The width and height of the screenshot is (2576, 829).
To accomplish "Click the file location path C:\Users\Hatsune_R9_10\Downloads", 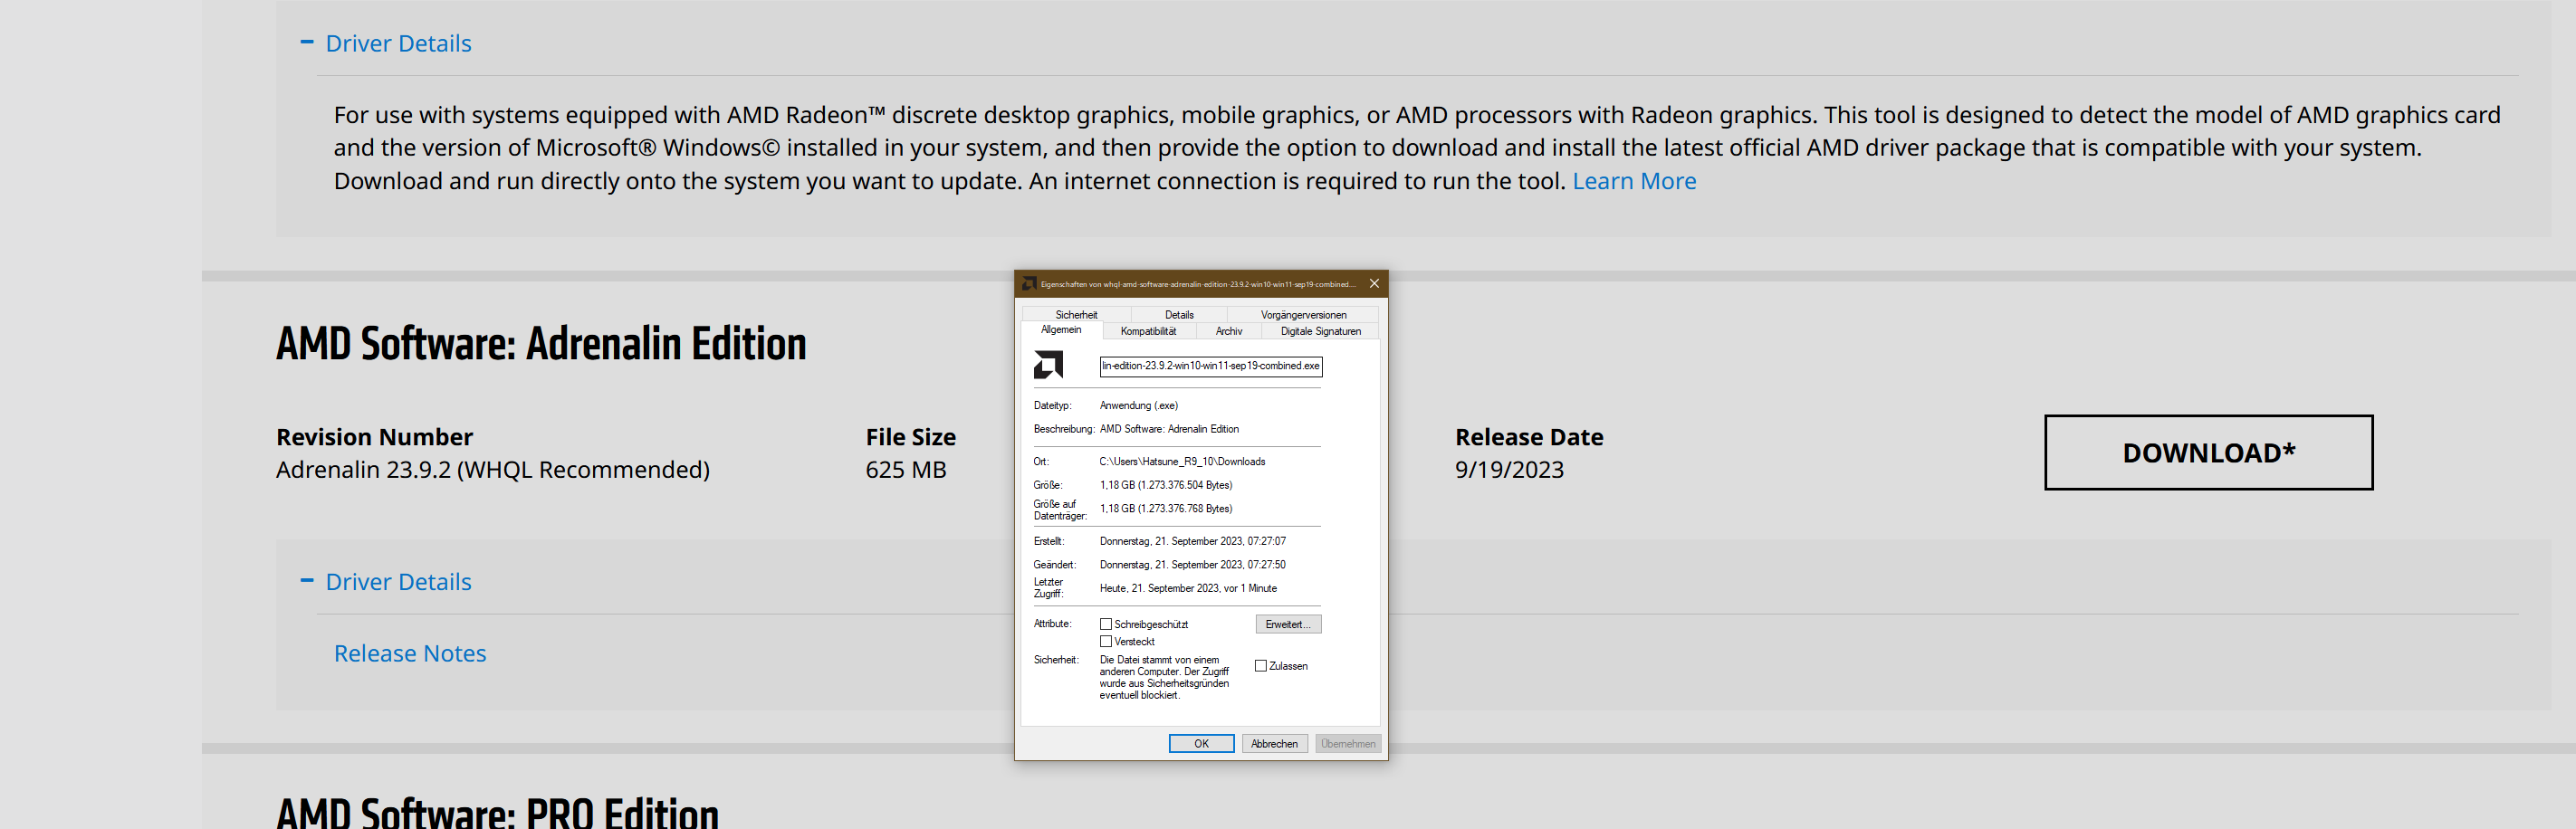I will (1182, 462).
